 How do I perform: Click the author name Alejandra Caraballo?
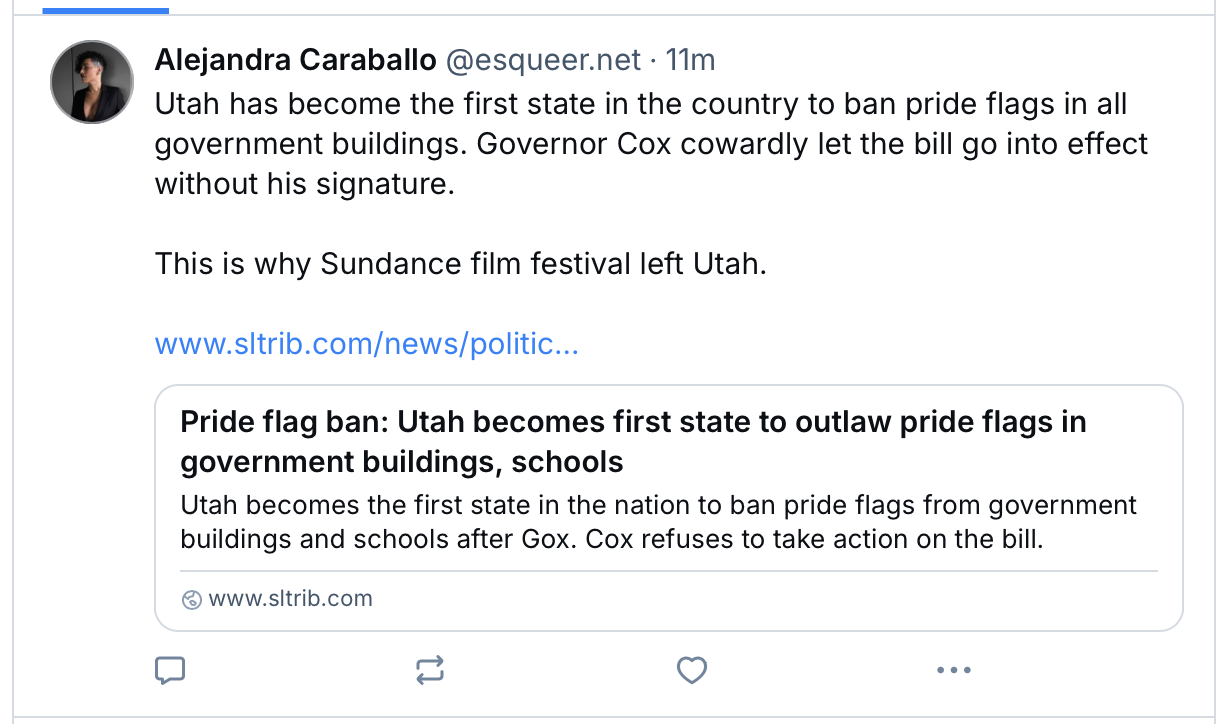(x=295, y=61)
